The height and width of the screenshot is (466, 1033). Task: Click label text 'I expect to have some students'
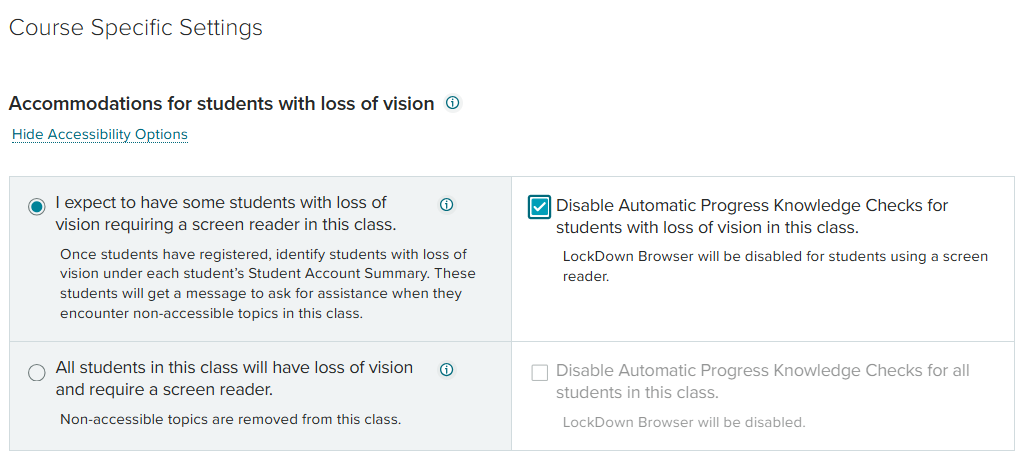pyautogui.click(x=221, y=202)
